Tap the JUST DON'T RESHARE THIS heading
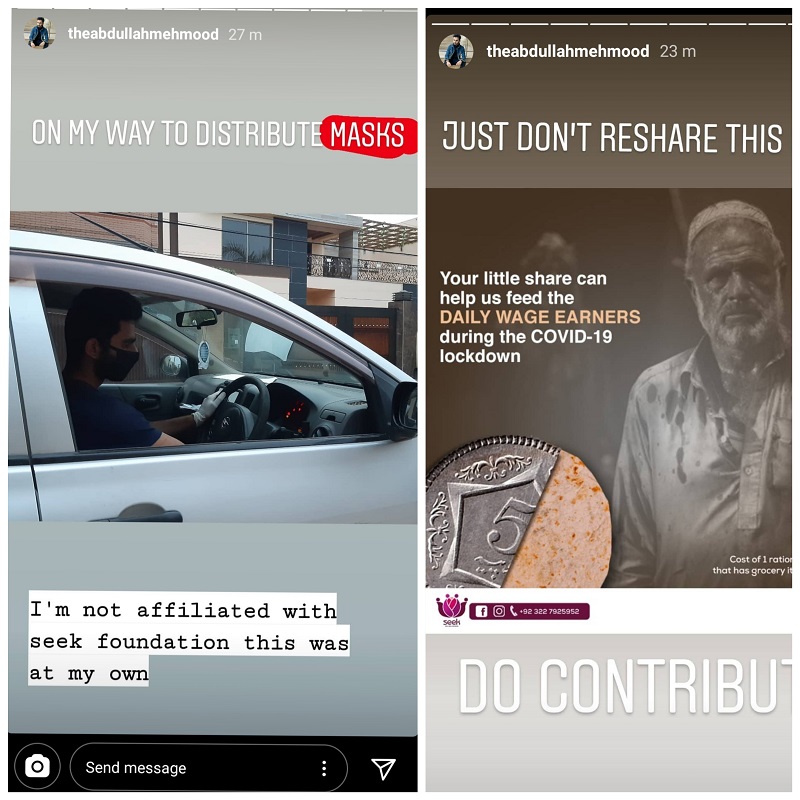 612,137
